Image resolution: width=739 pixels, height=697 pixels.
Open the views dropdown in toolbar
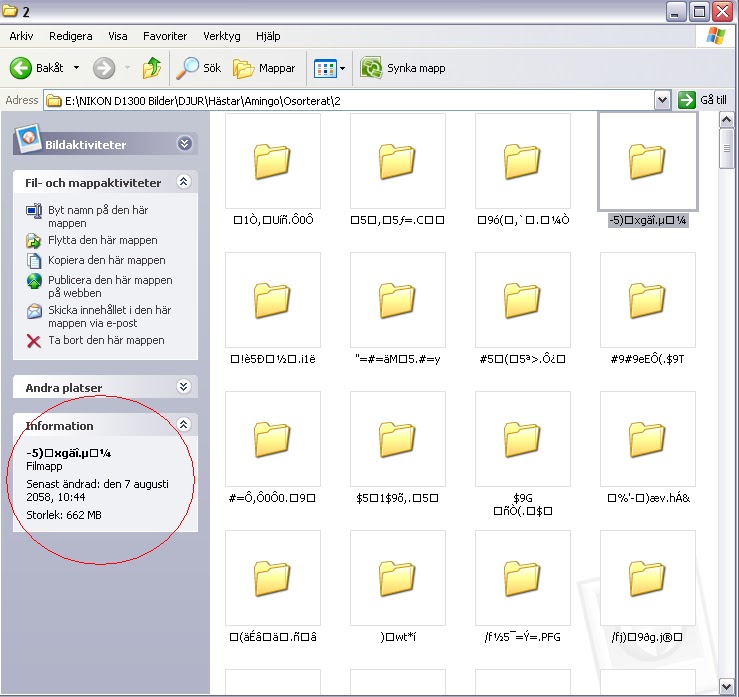pyautogui.click(x=342, y=69)
